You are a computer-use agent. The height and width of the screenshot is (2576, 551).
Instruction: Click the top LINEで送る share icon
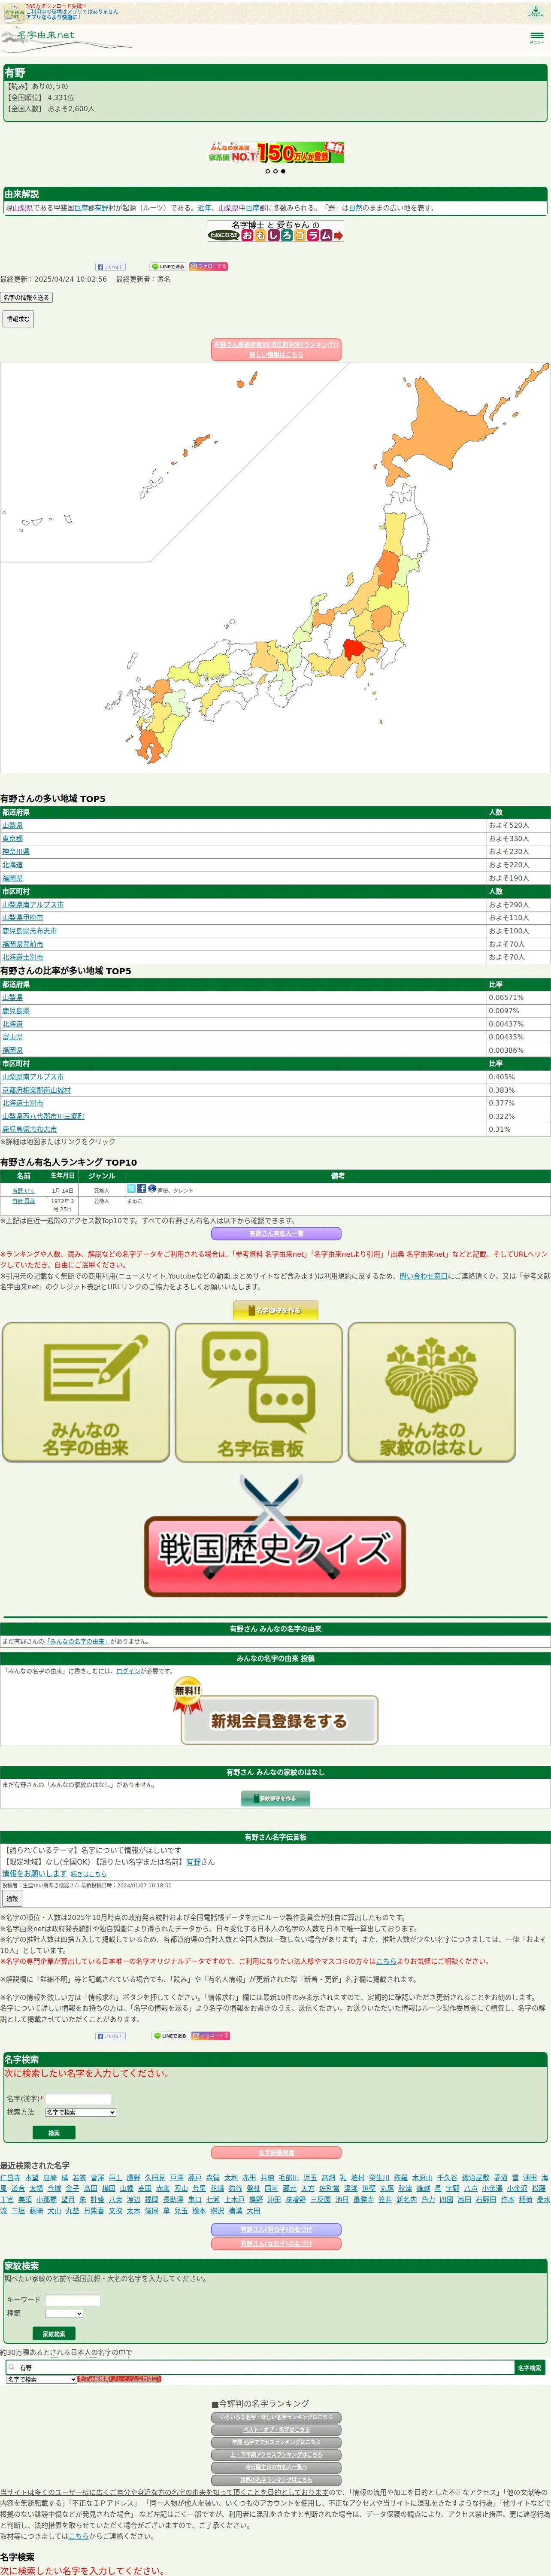click(168, 267)
